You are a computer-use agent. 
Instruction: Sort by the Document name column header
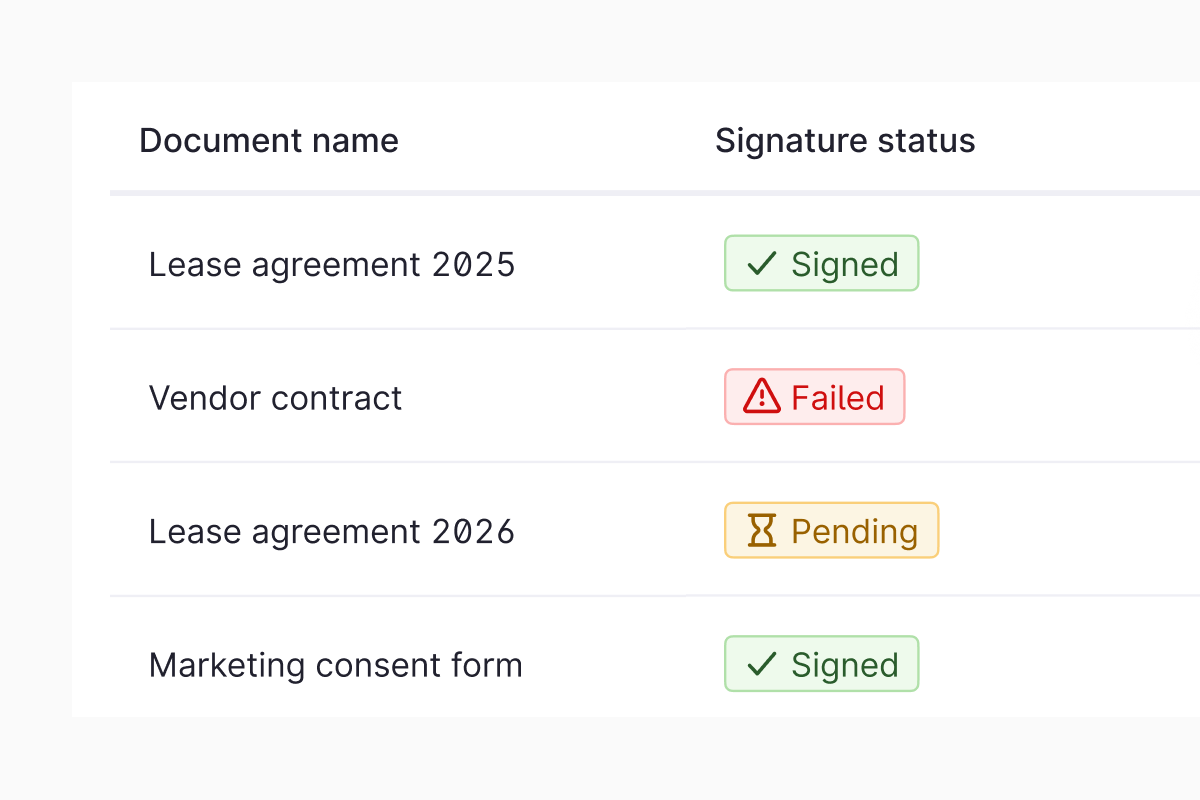268,141
